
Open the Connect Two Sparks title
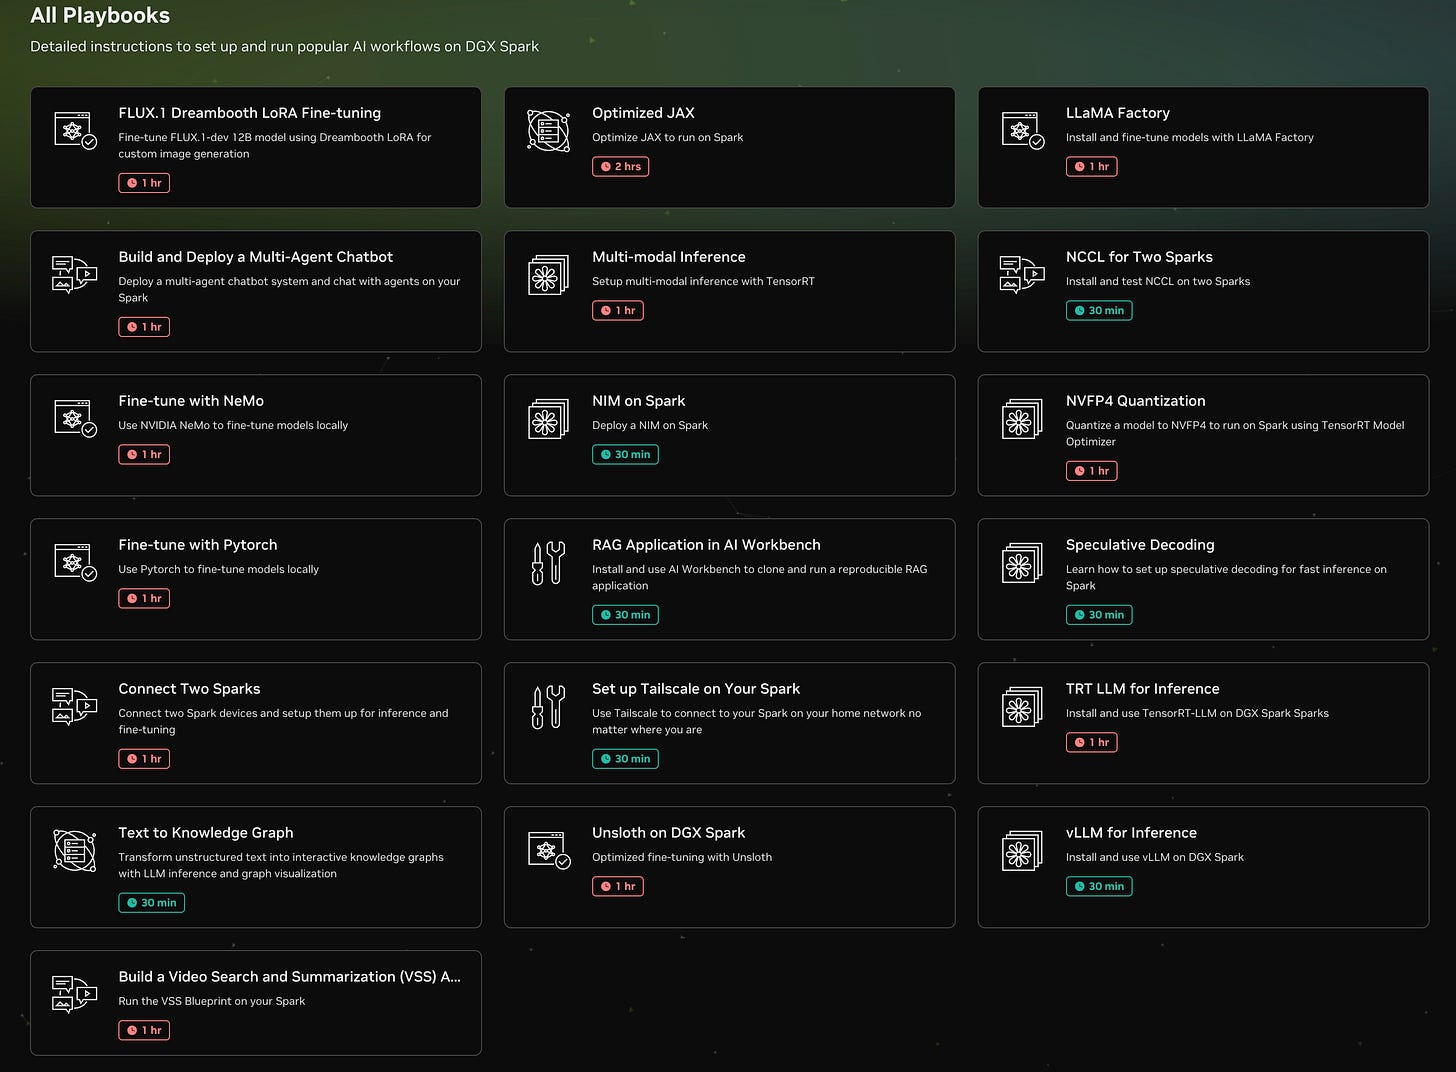pos(189,689)
